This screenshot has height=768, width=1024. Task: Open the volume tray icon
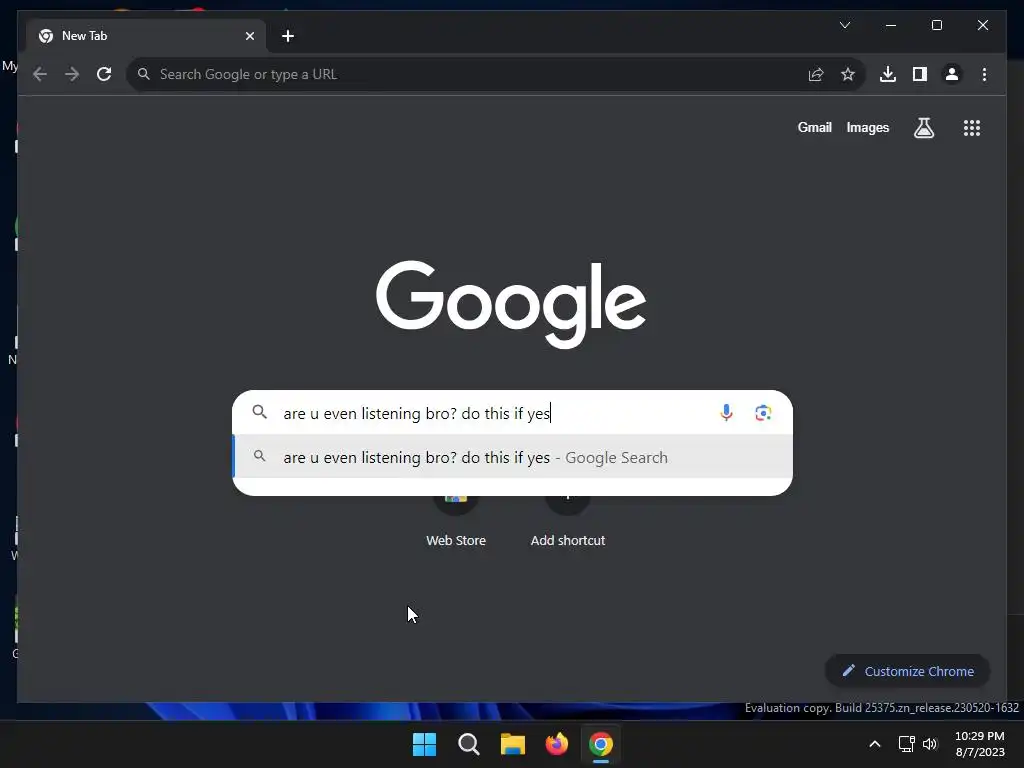tap(930, 744)
